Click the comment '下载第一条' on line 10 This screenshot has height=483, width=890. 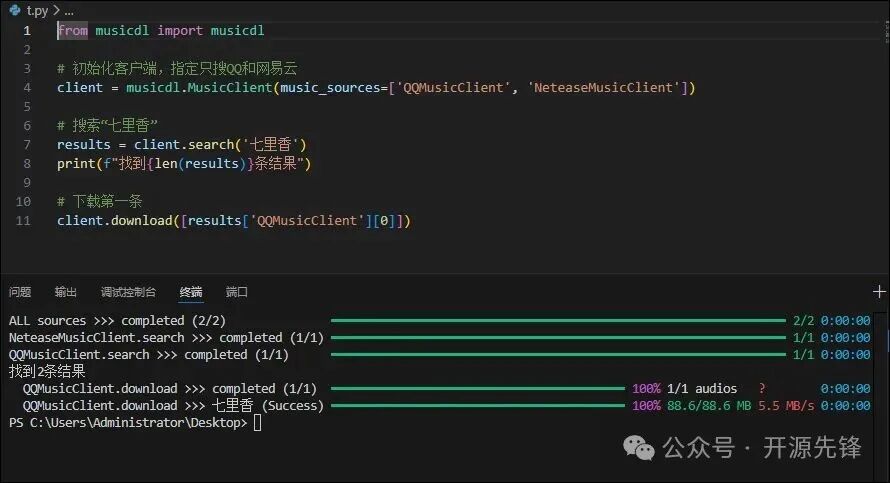coord(107,201)
